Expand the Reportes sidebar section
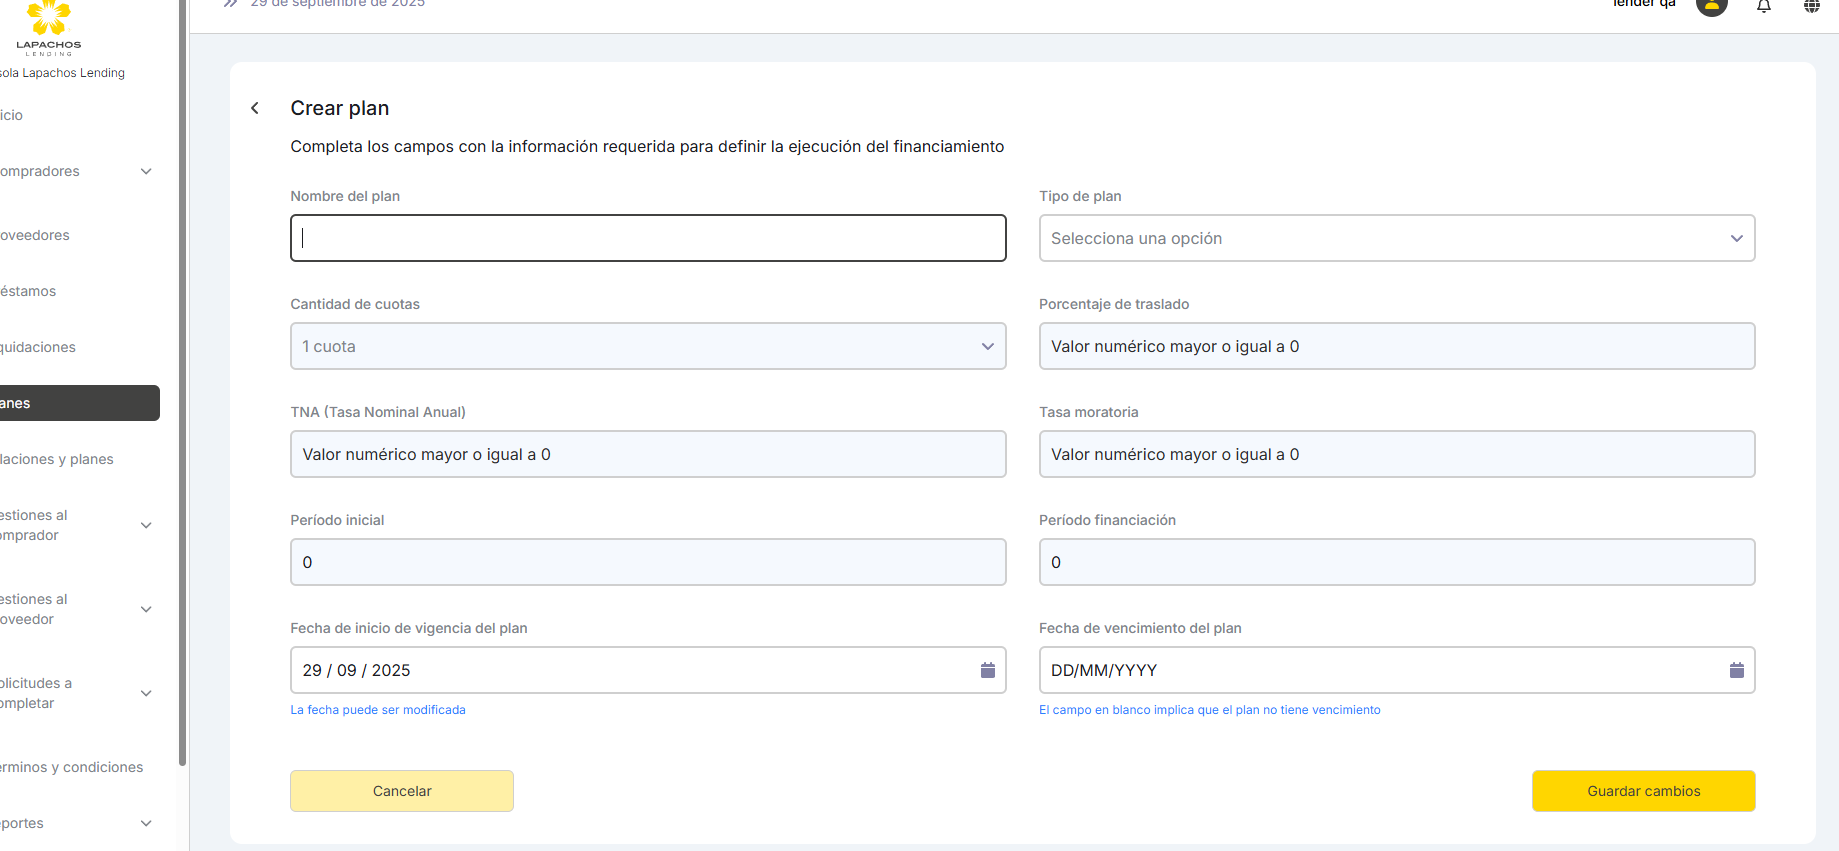This screenshot has width=1839, height=851. pos(146,823)
